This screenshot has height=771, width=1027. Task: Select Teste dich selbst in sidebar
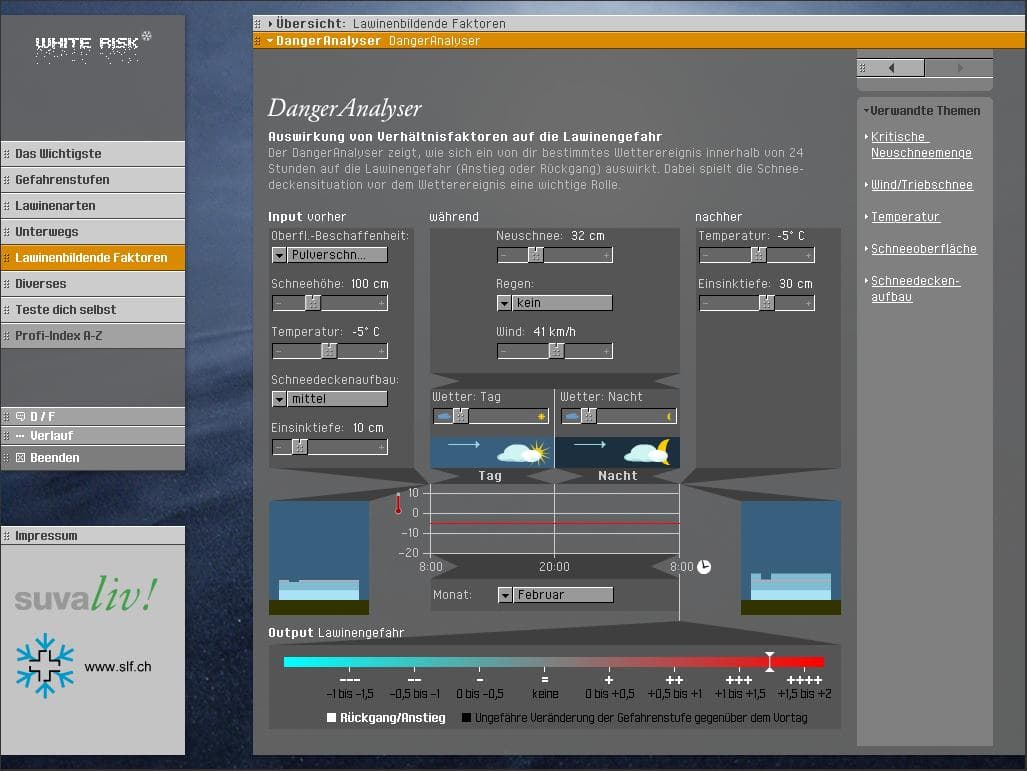pos(92,310)
